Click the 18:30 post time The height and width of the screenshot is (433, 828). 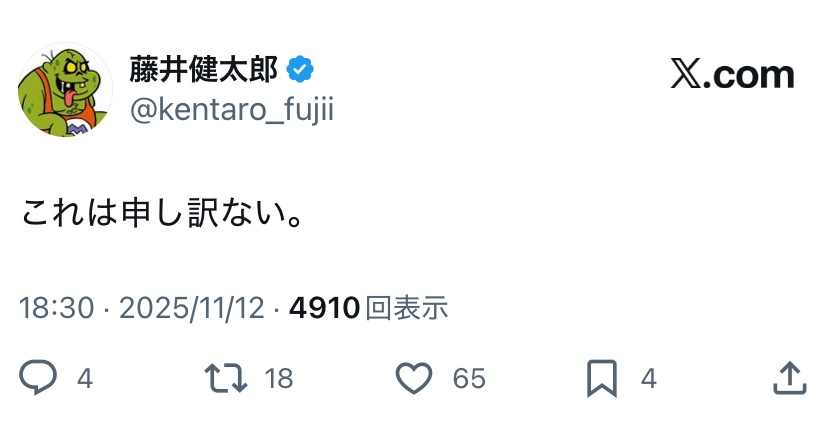(x=56, y=308)
